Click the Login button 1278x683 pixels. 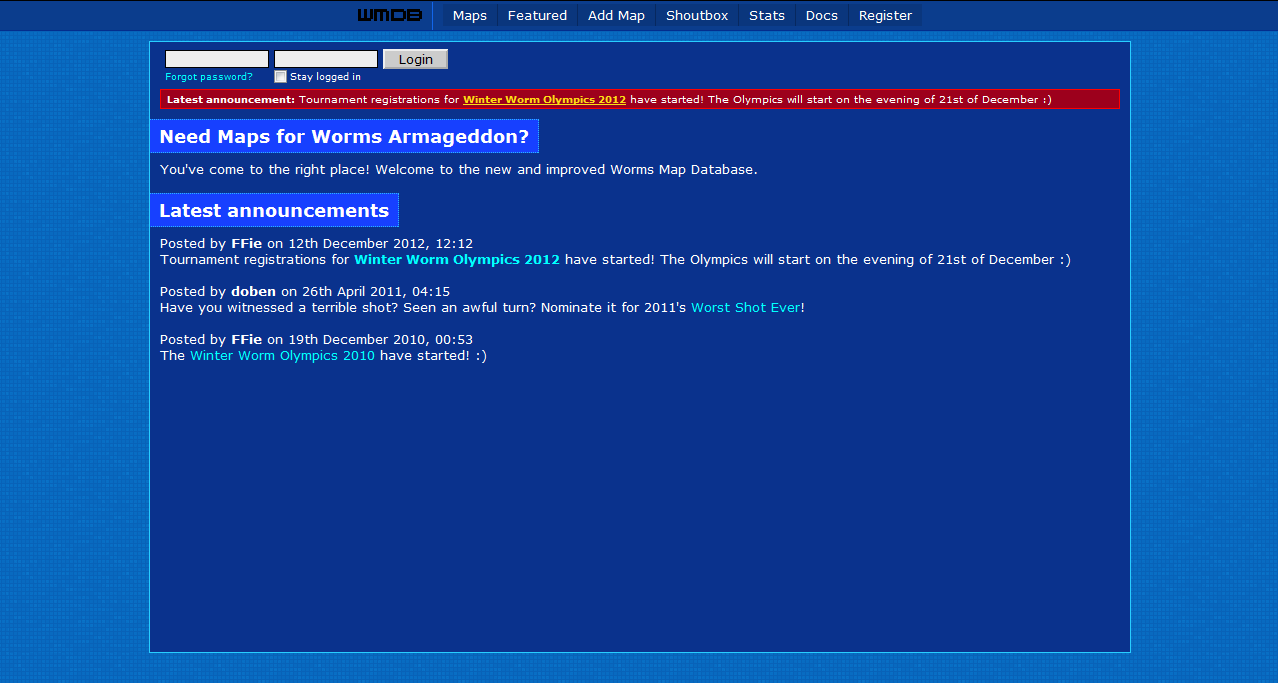416,59
